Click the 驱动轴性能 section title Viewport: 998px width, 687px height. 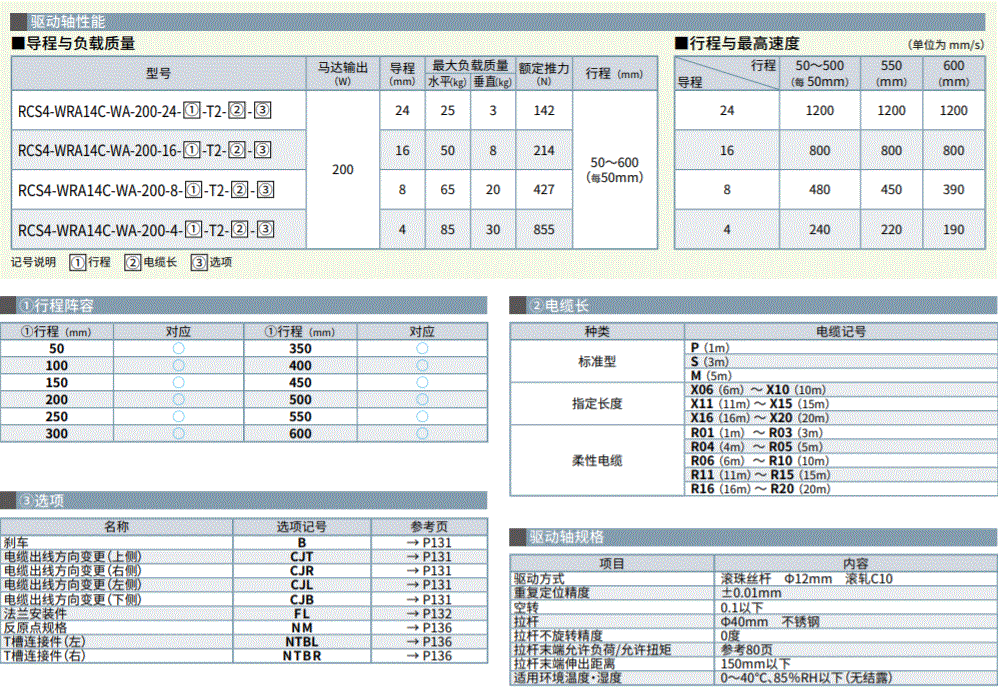point(68,22)
